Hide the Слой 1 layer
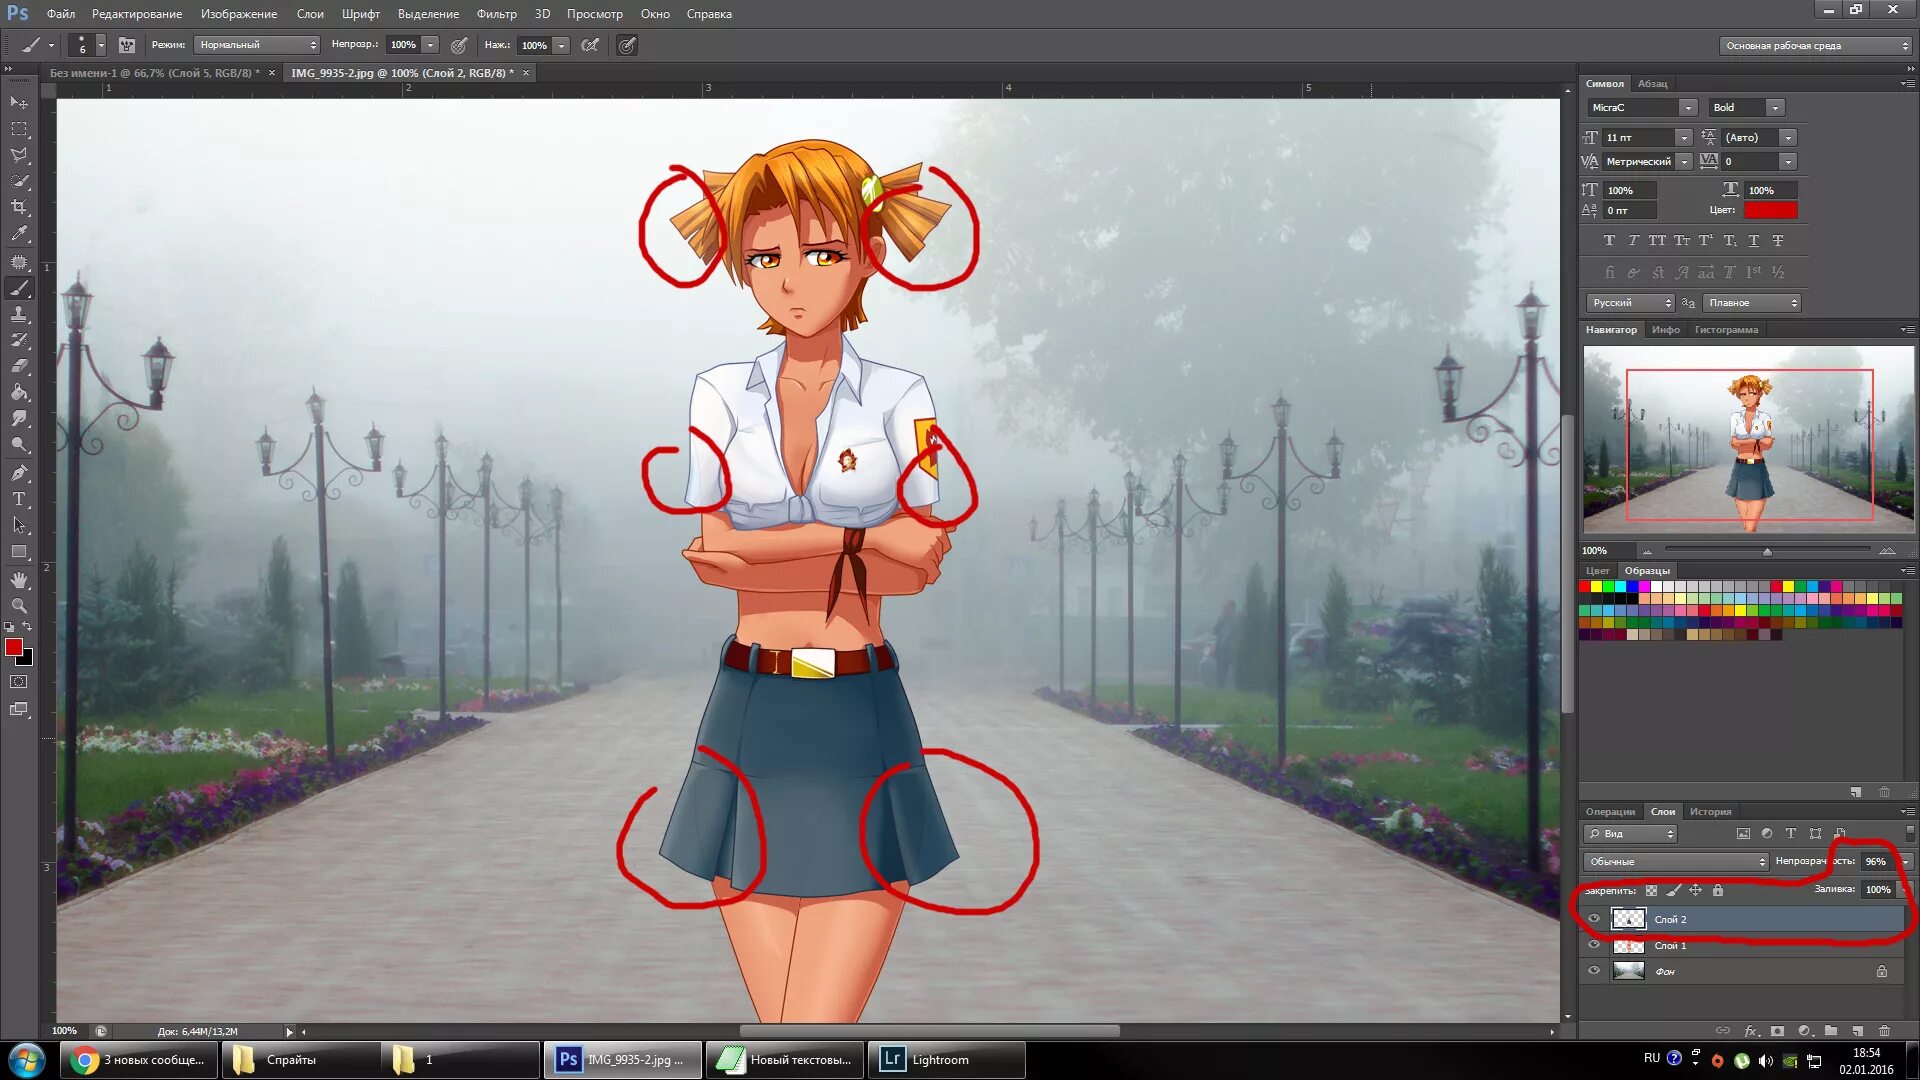 click(1594, 945)
